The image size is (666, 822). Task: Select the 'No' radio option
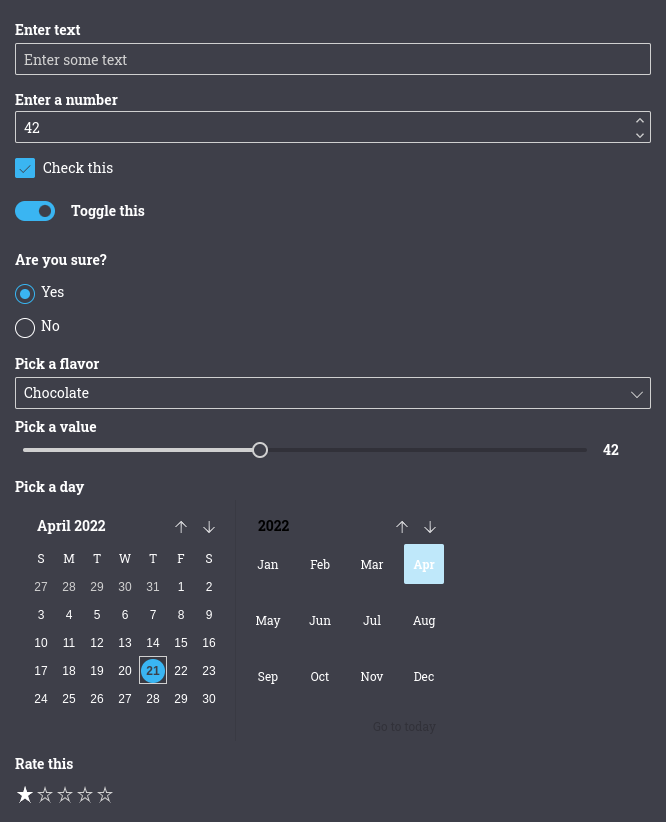[25, 327]
